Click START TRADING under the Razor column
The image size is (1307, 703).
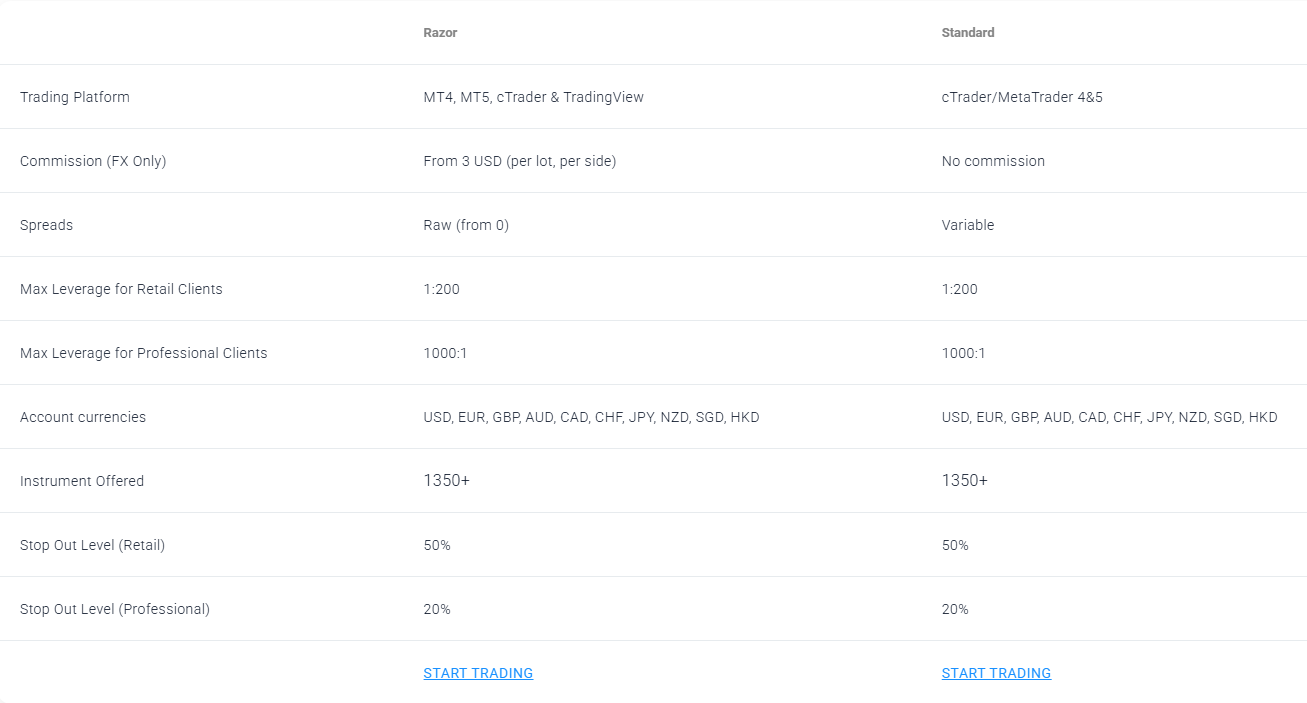pos(478,673)
